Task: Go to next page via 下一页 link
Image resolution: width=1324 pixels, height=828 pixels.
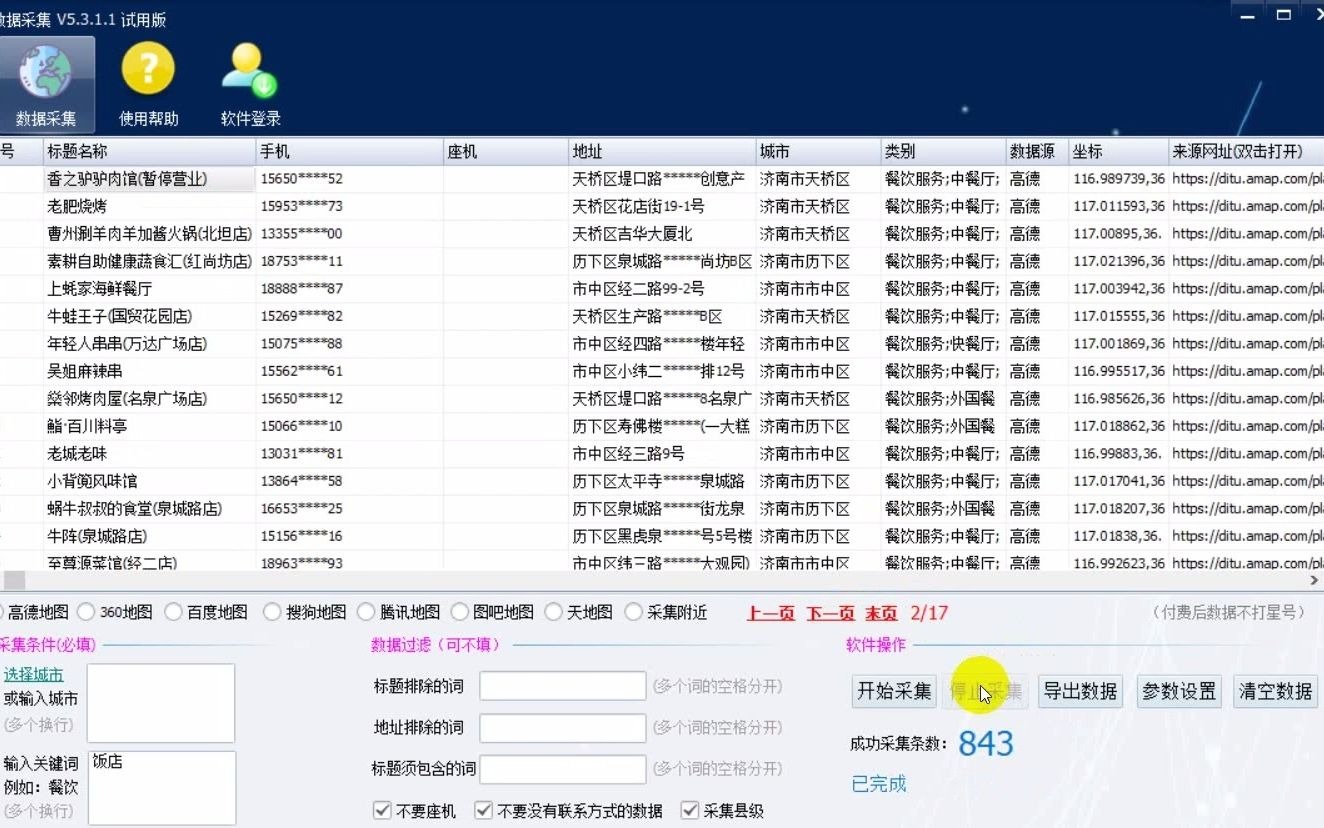Action: click(831, 613)
